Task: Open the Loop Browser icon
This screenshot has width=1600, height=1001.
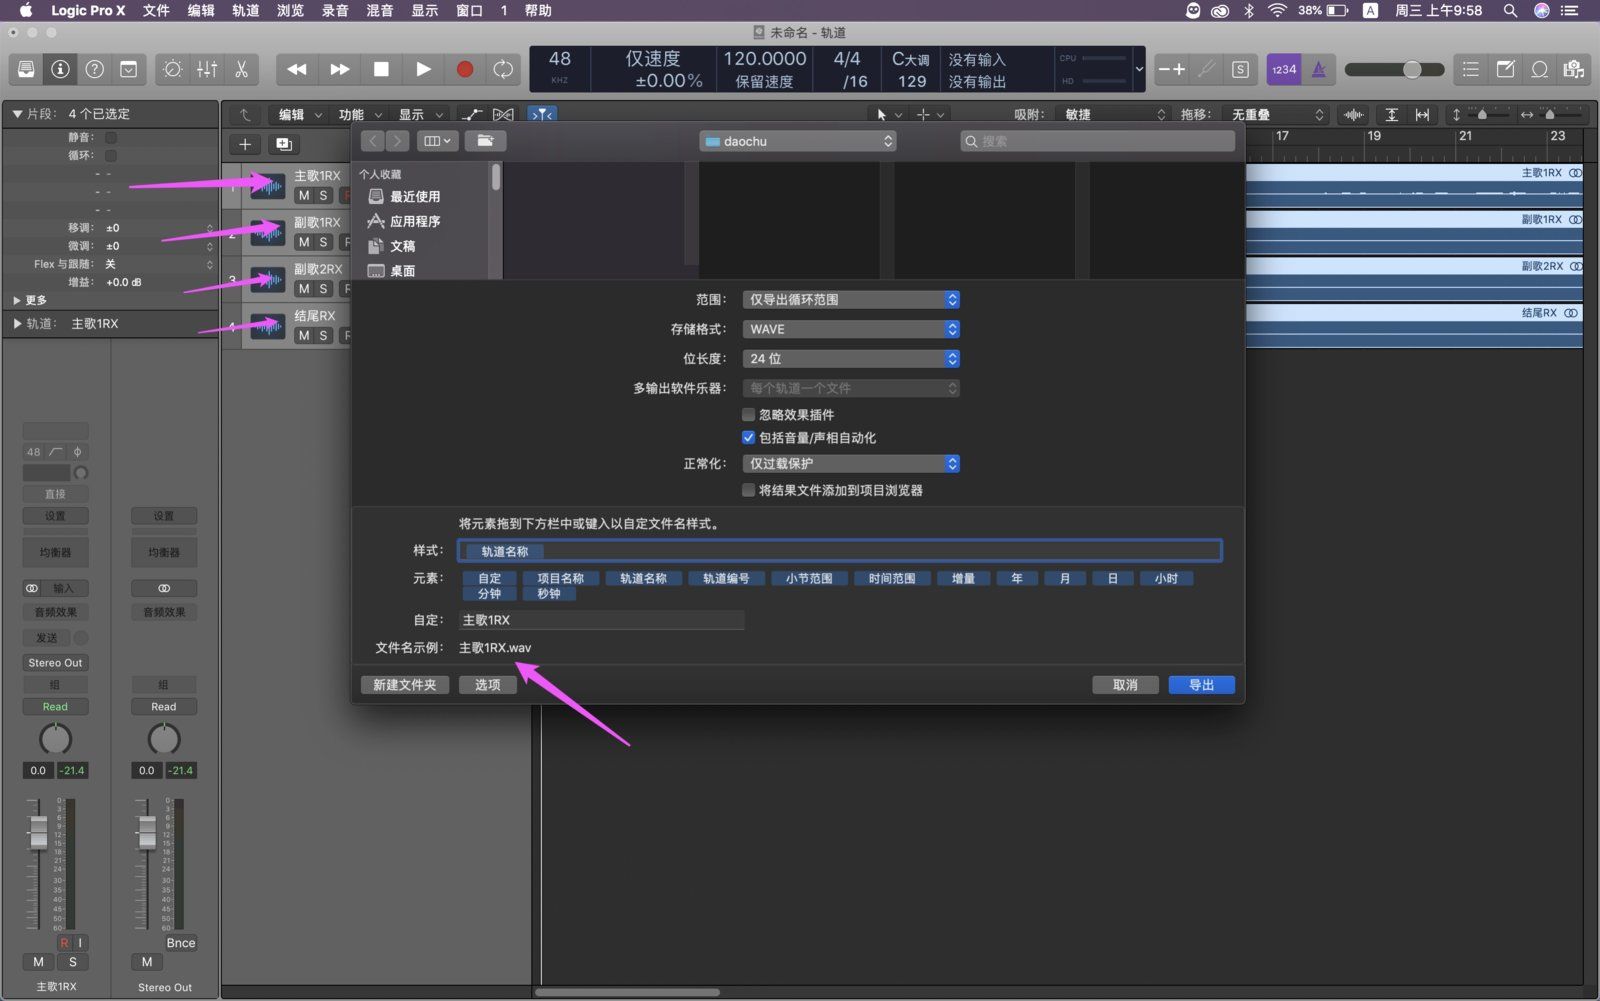Action: coord(1540,69)
